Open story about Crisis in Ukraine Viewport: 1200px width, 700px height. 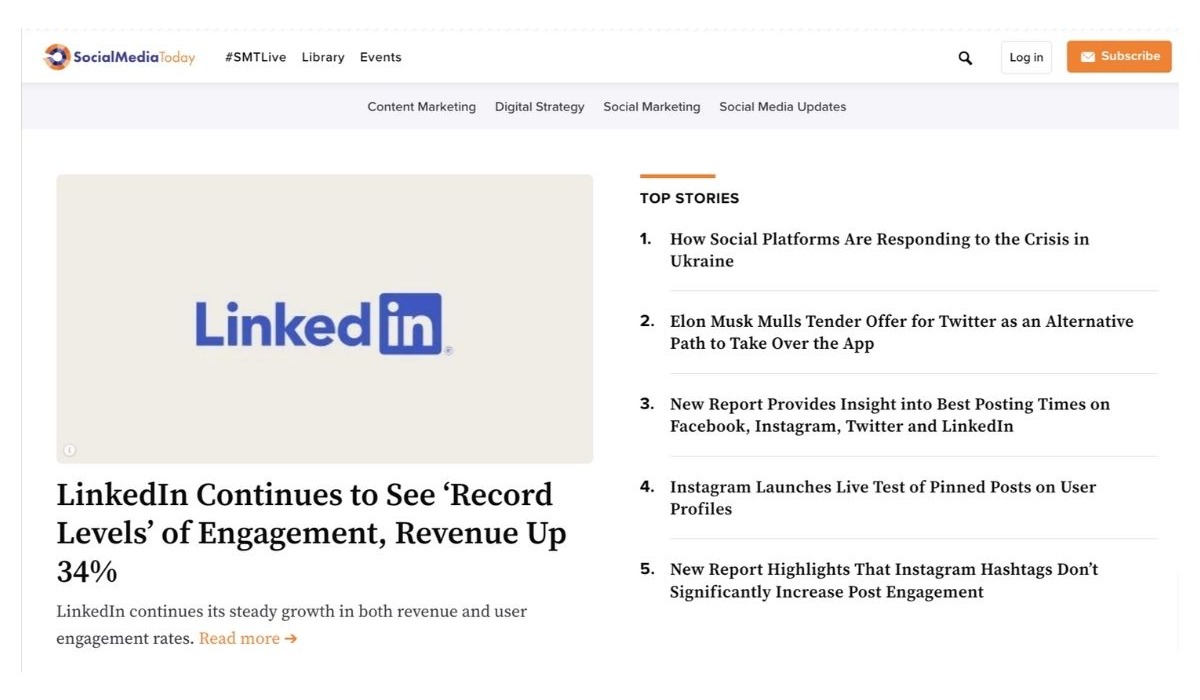click(880, 250)
